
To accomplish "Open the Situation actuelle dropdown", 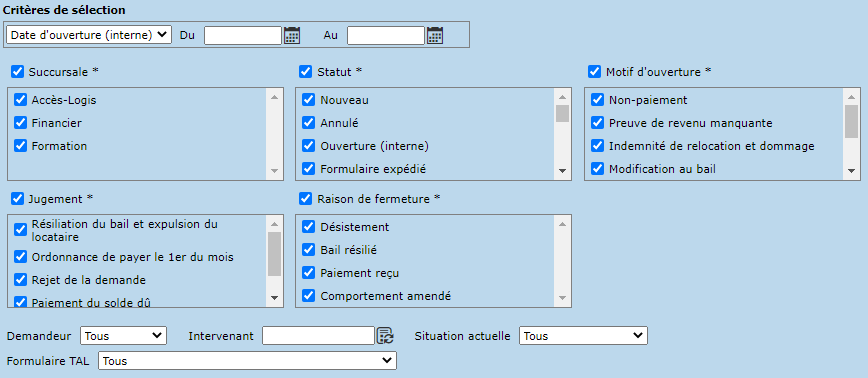I will (583, 335).
